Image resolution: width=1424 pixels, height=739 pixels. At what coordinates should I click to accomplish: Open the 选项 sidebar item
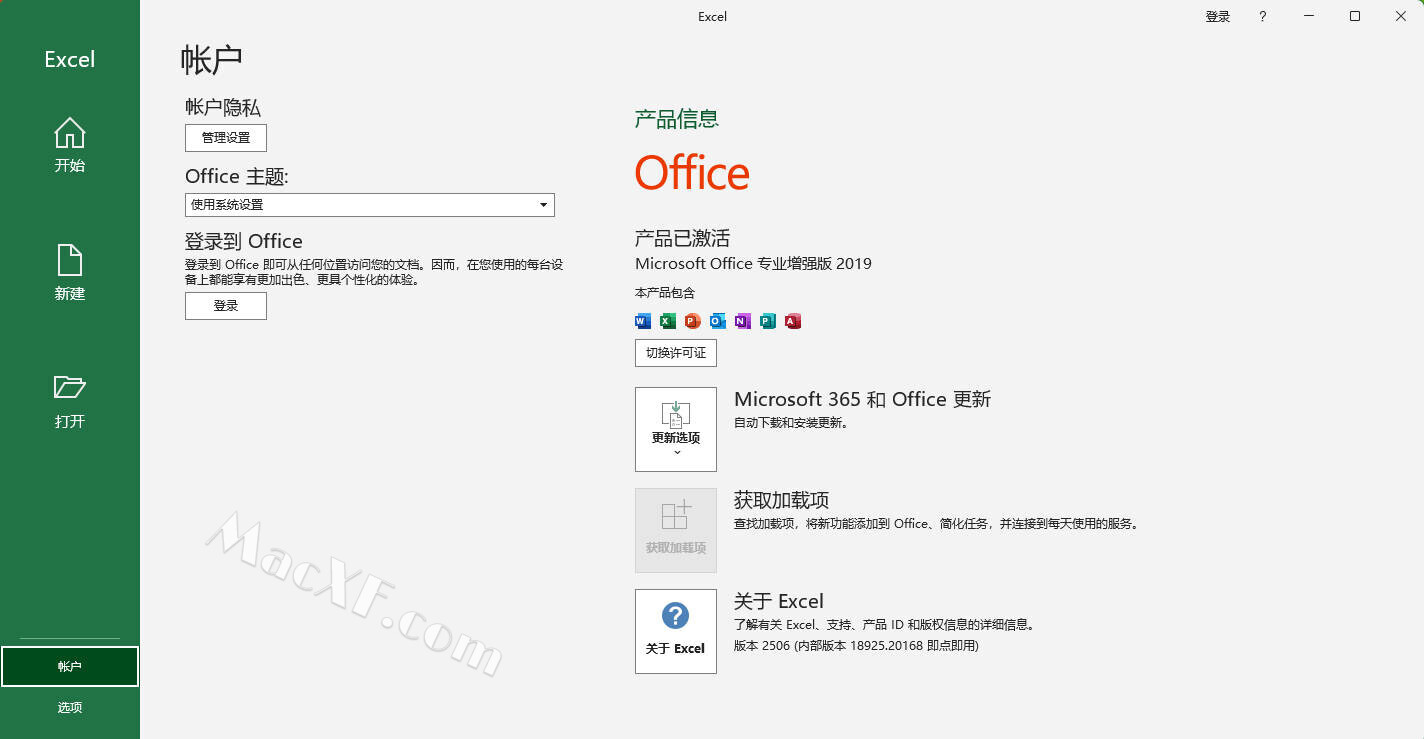click(70, 708)
